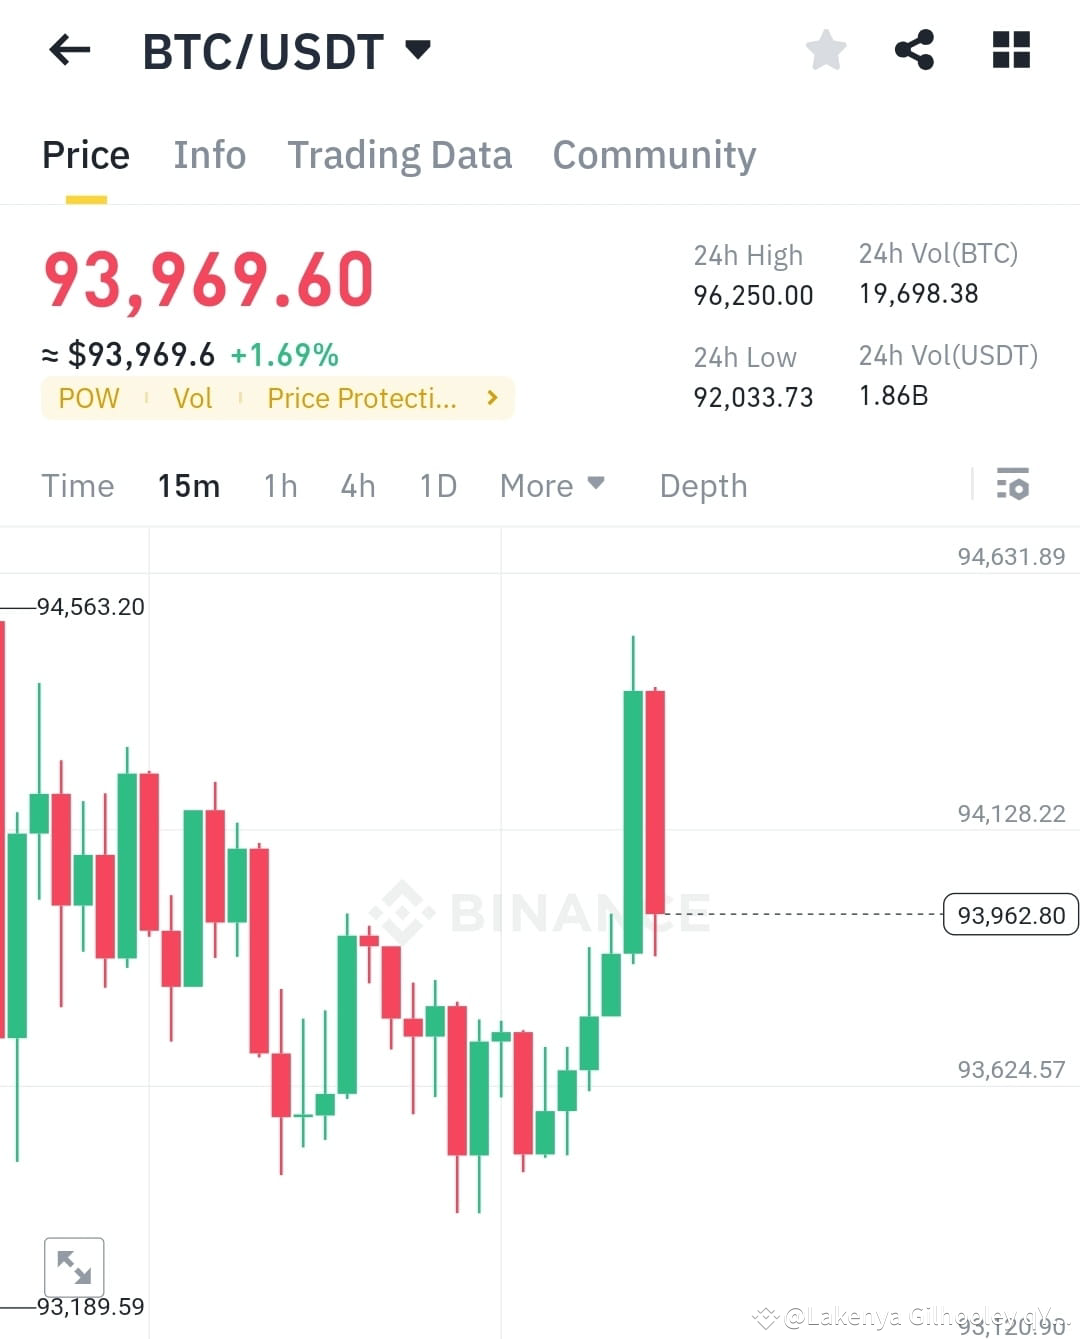Image resolution: width=1080 pixels, height=1339 pixels.
Task: Expand Price Protection details with the chevron
Action: (491, 398)
